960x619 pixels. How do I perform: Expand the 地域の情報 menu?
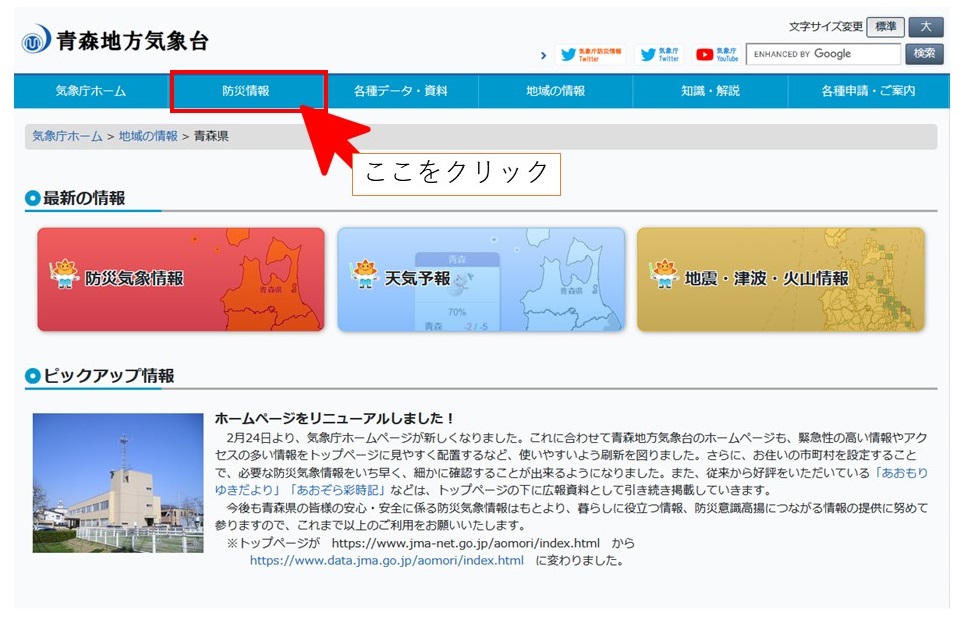[x=555, y=91]
